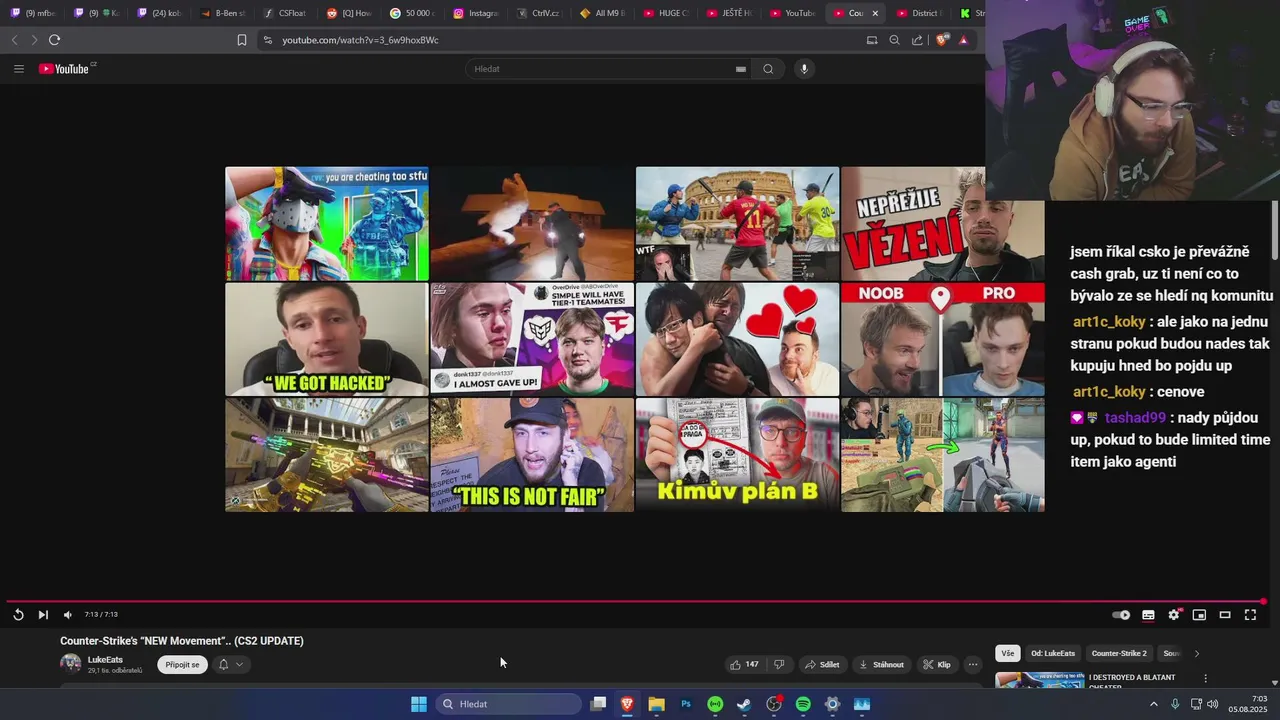The width and height of the screenshot is (1280, 720).
Task: Open the player settings gear
Action: coord(1174,615)
